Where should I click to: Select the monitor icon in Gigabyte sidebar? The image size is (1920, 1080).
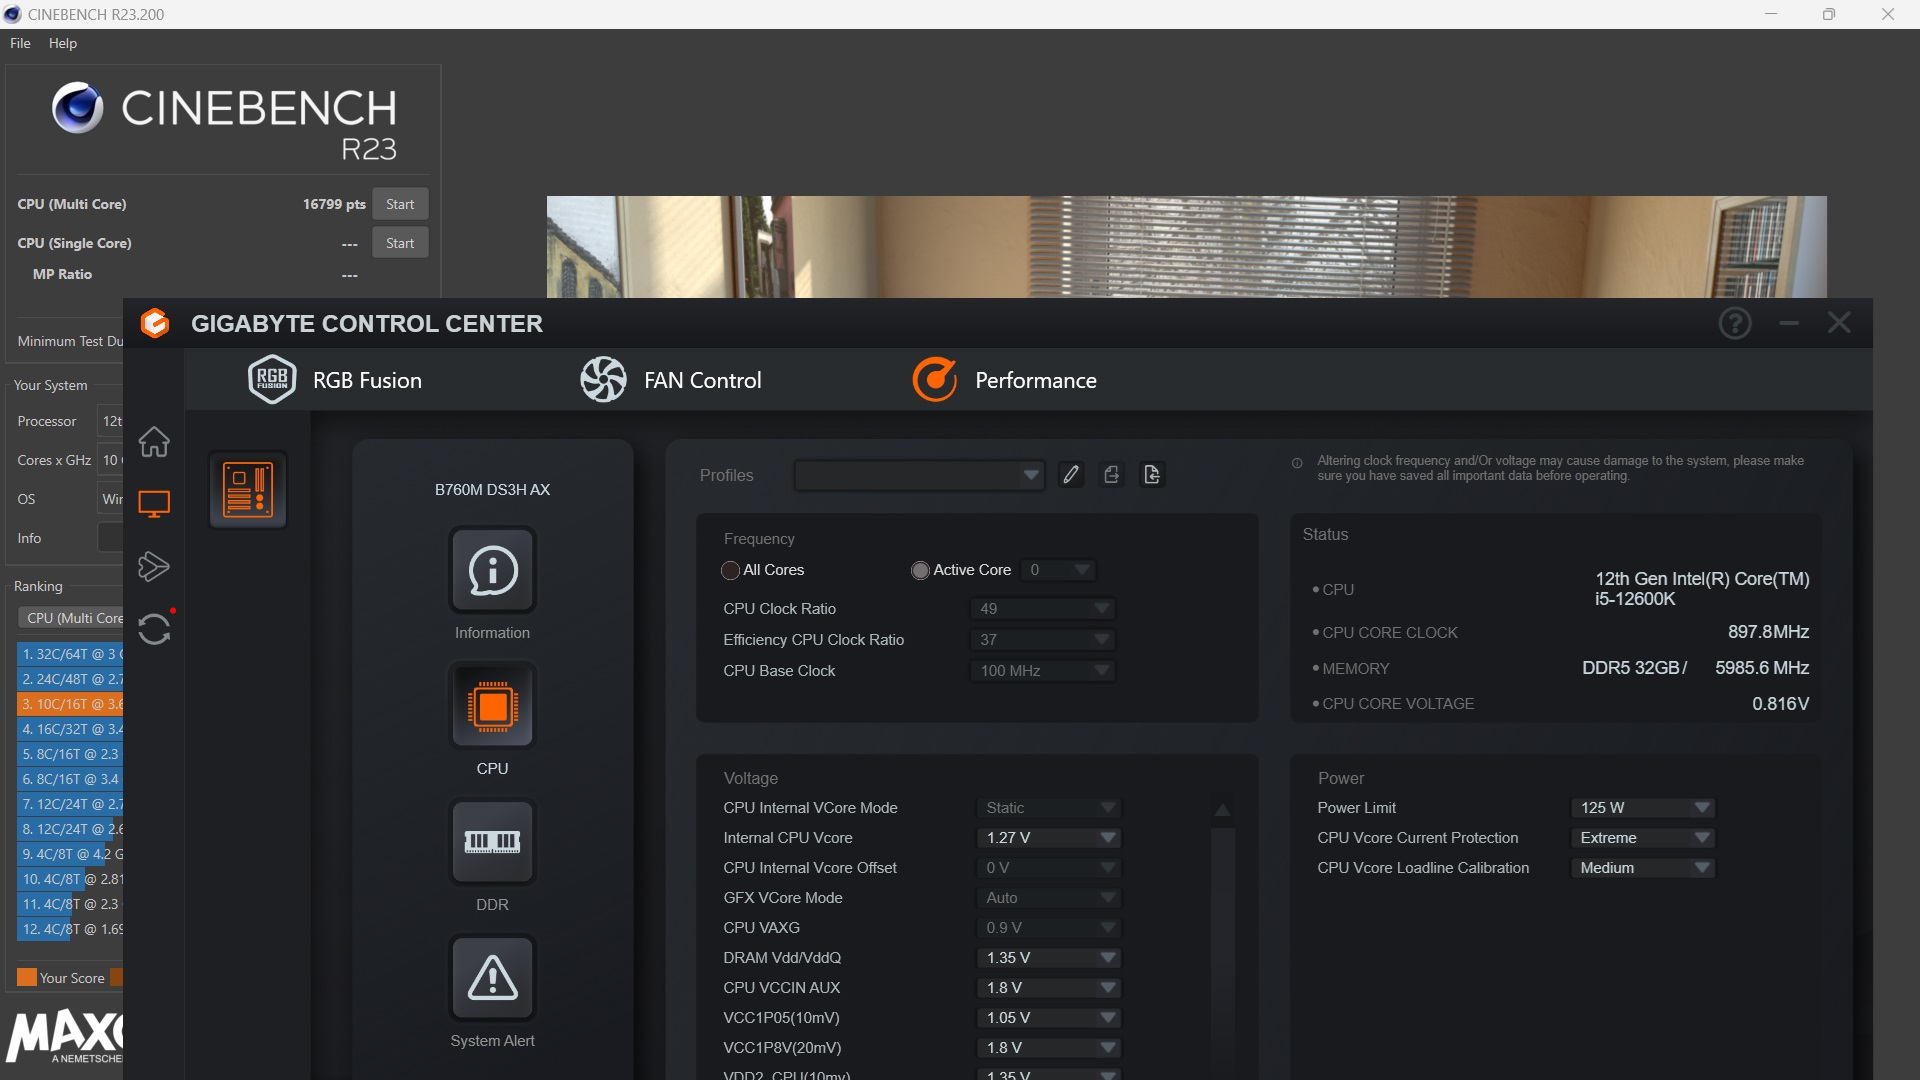point(154,504)
